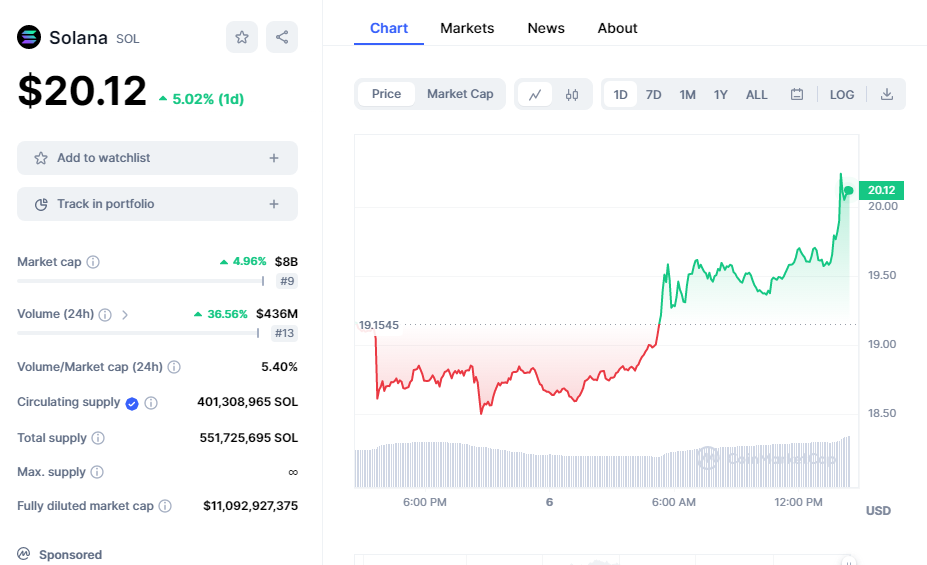Screen dimensions: 927x565
Task: Show Max. supply info icon
Action: [97, 472]
